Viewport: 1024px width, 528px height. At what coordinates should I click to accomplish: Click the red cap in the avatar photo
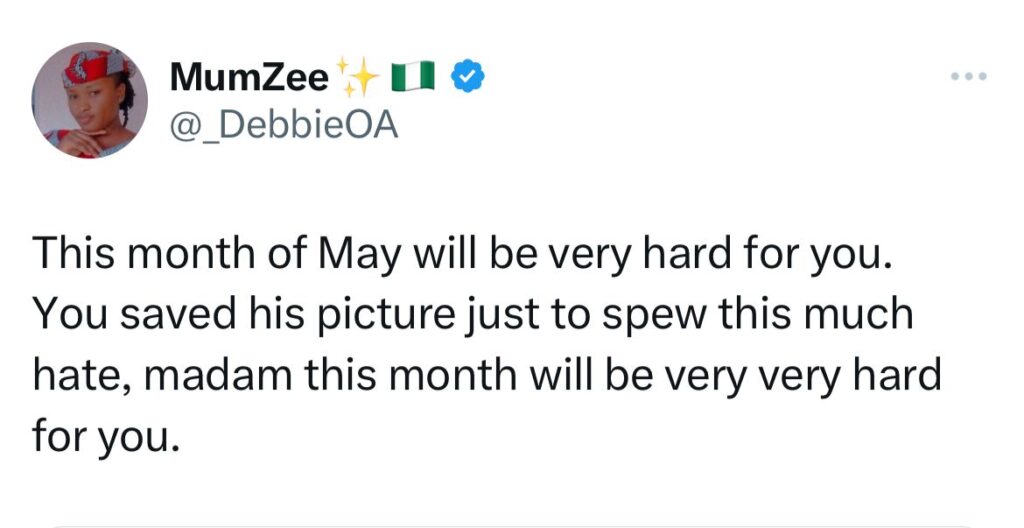93,67
